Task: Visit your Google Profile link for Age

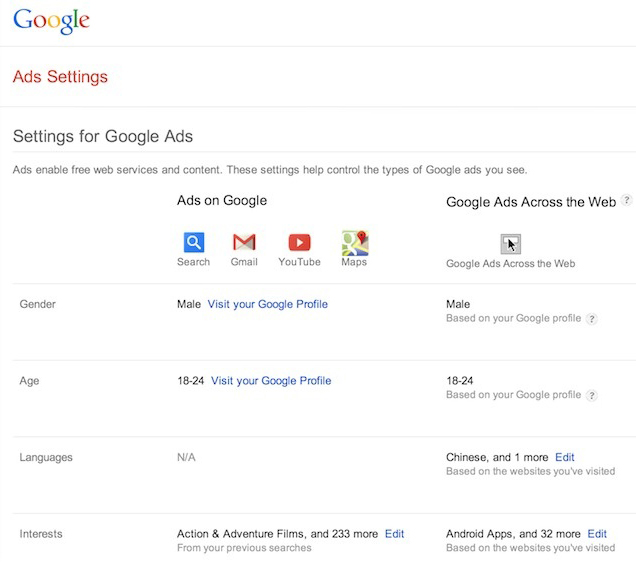Action: click(x=271, y=381)
